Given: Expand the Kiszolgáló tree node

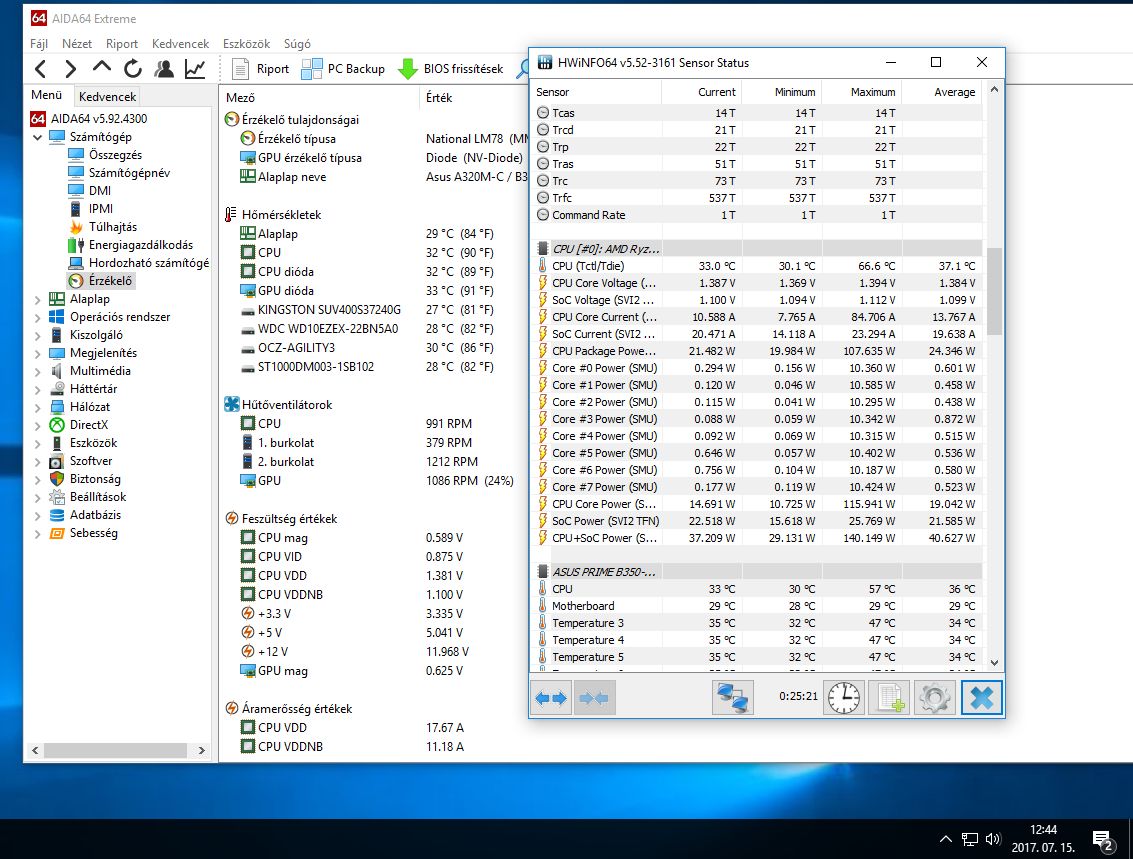Looking at the screenshot, I should click(37, 335).
